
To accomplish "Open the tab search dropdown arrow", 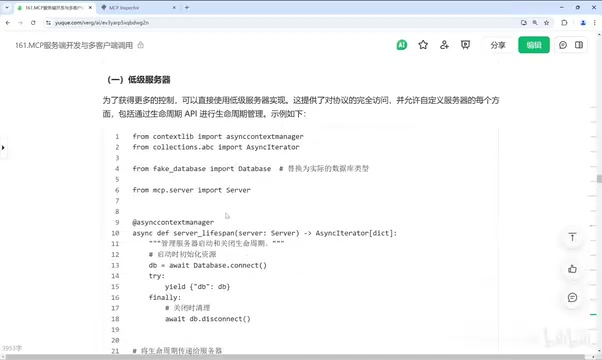I will point(7,8).
